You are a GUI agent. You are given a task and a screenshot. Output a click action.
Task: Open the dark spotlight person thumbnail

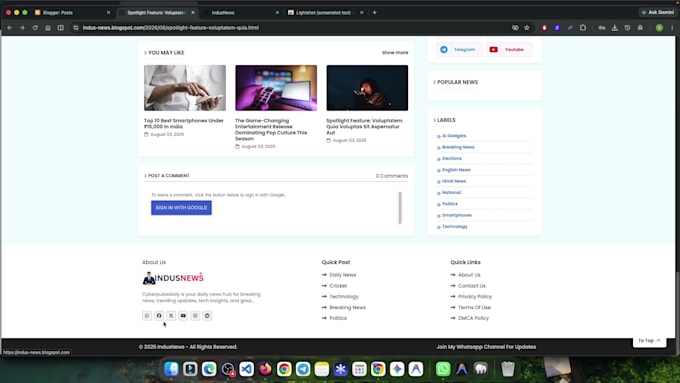click(367, 88)
